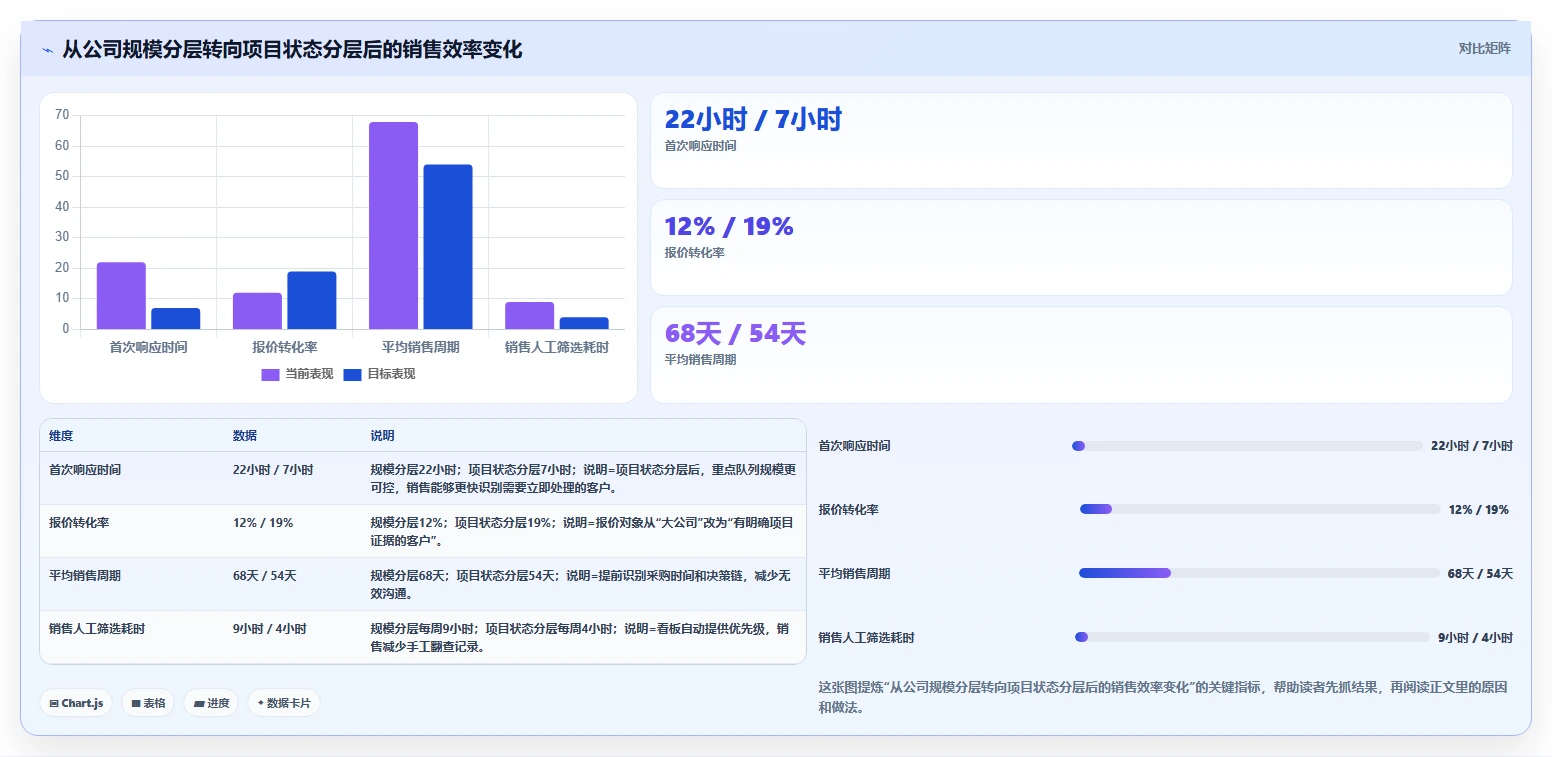The image size is (1552, 757).
Task: Click the blue 报价转化率 bar in the chart
Action: click(312, 300)
